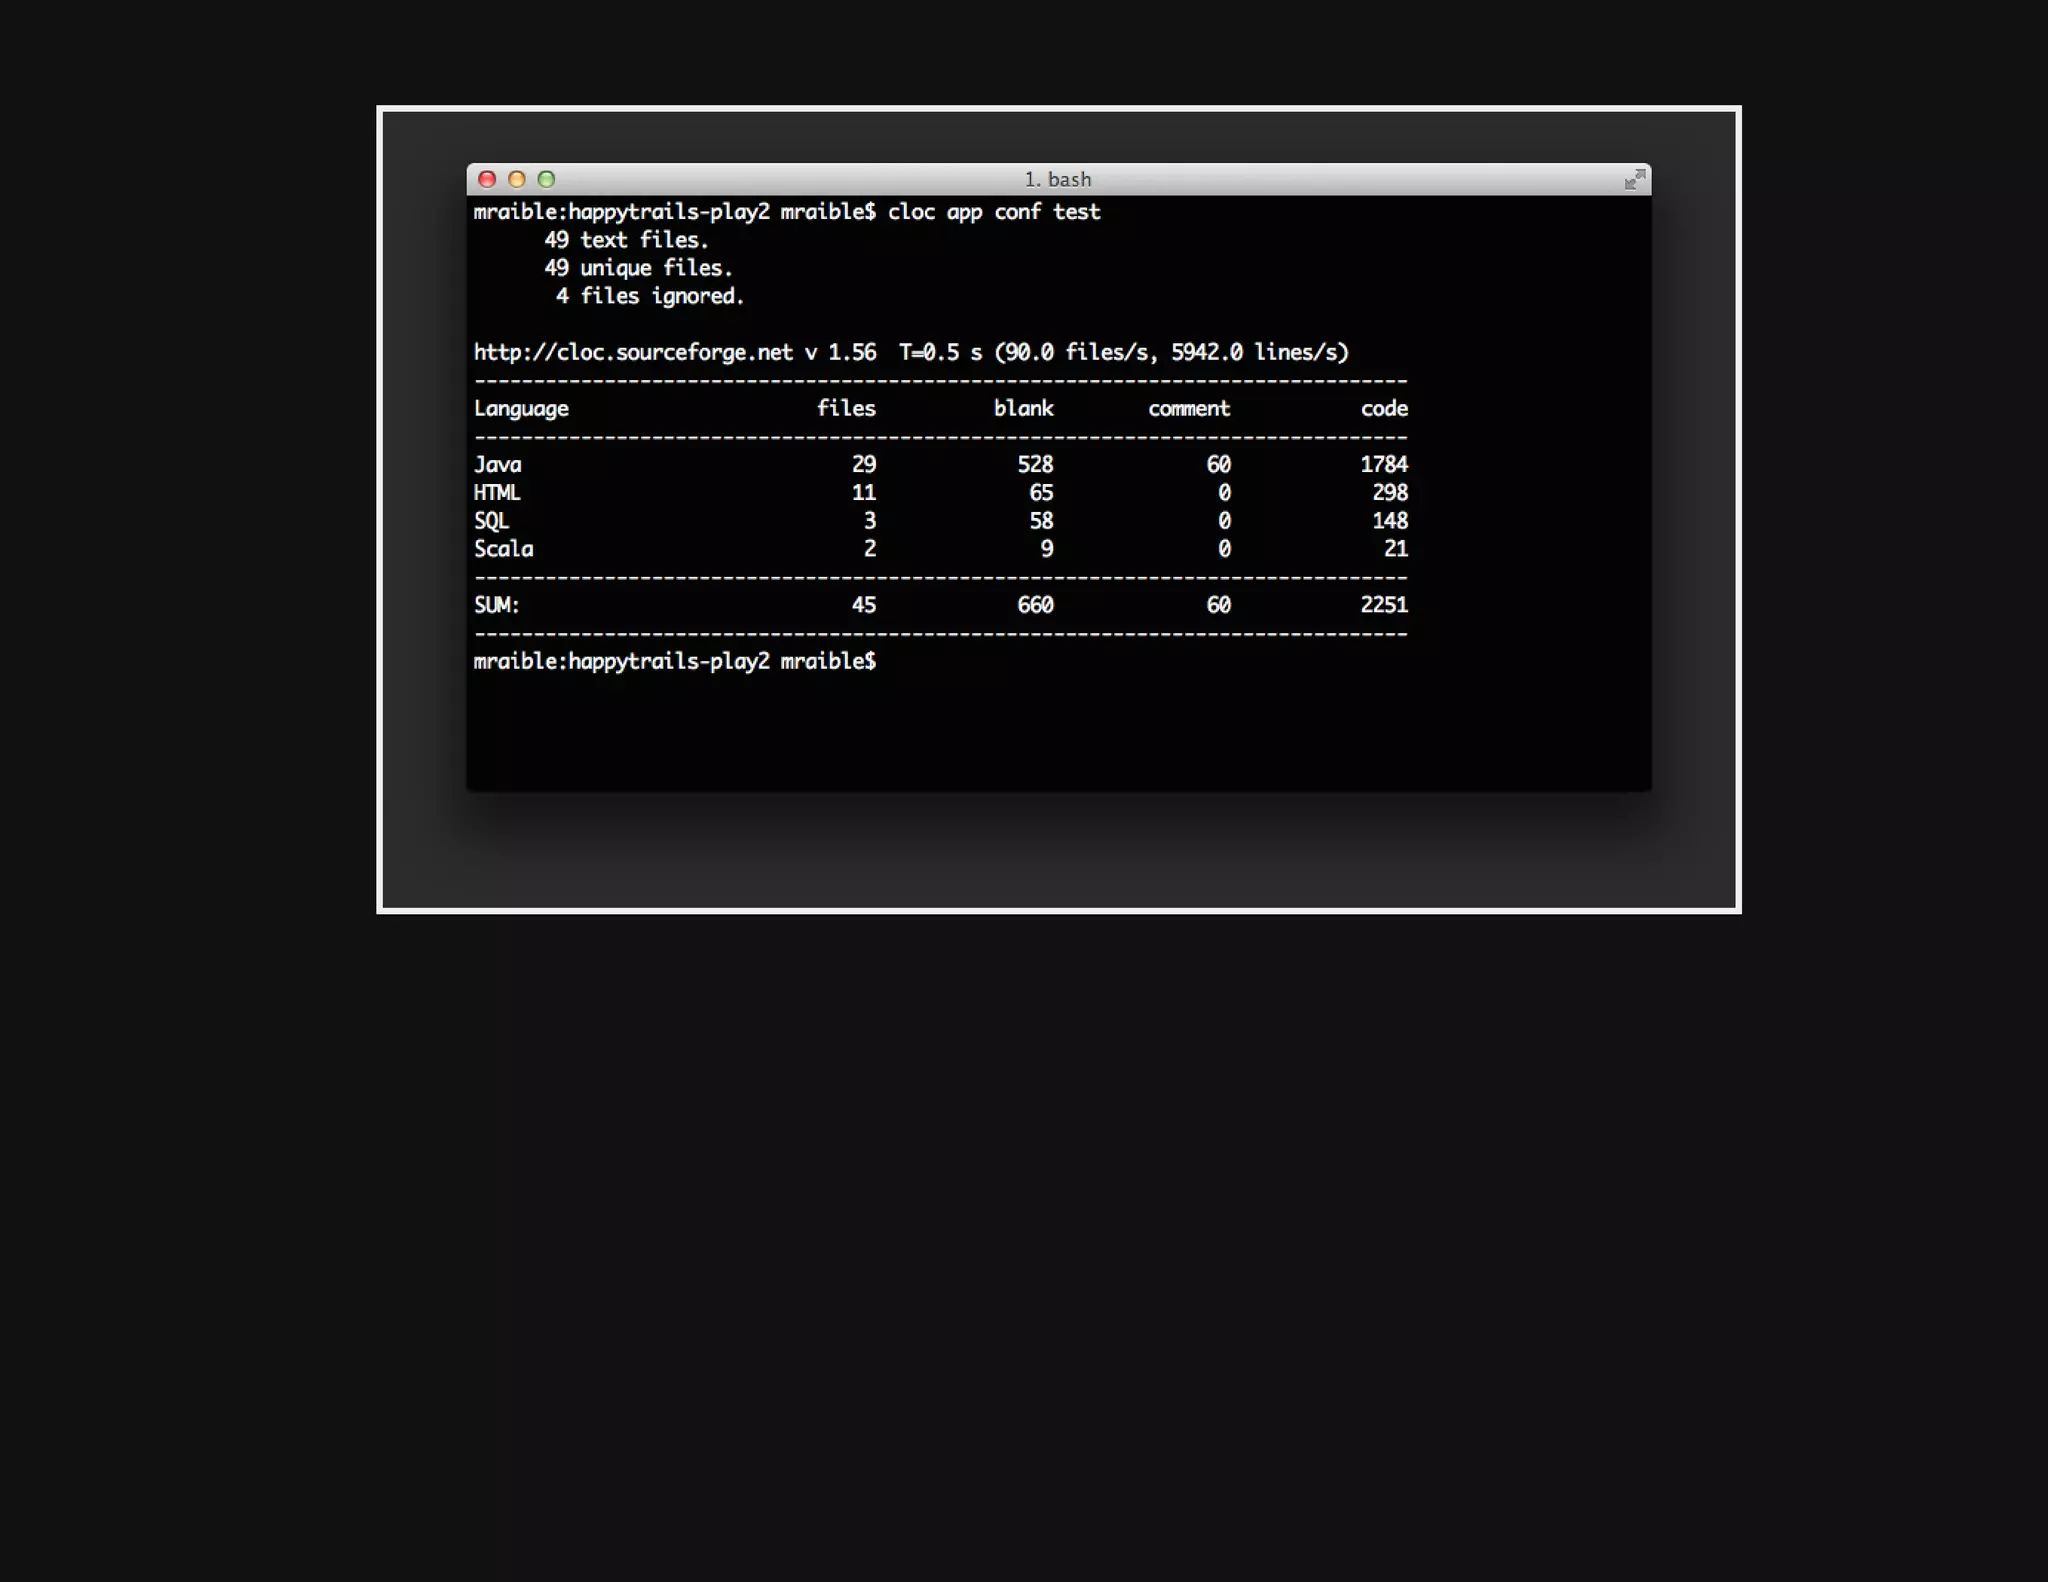Click the total code count 2251
Viewport: 2048px width, 1582px height.
coord(1384,605)
